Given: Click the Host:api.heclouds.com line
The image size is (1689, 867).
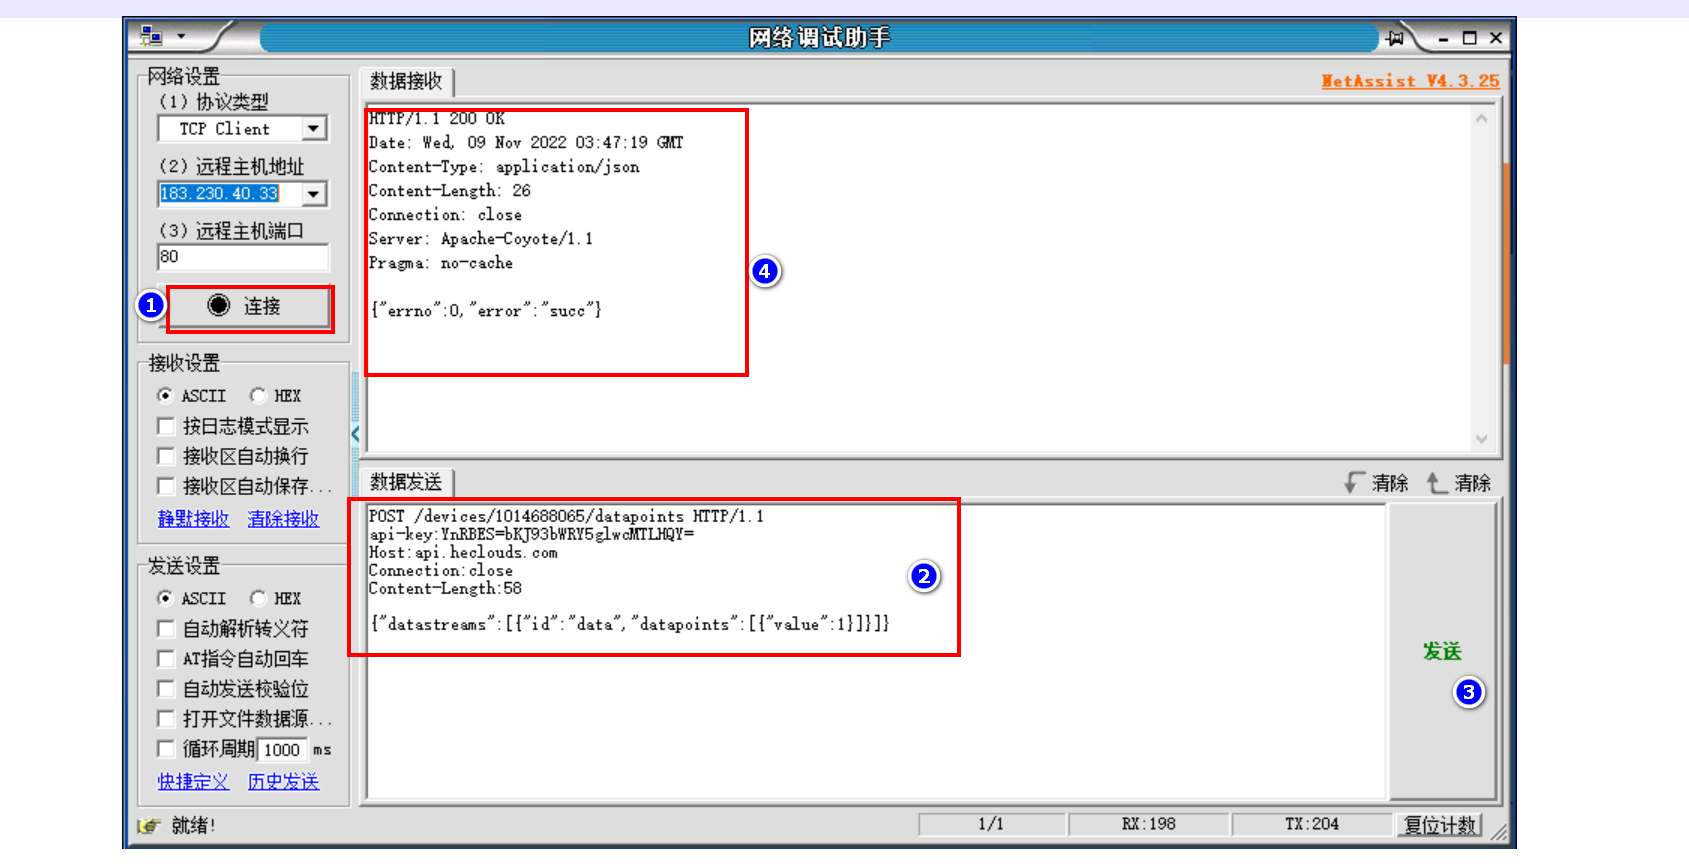Looking at the screenshot, I should (x=463, y=553).
